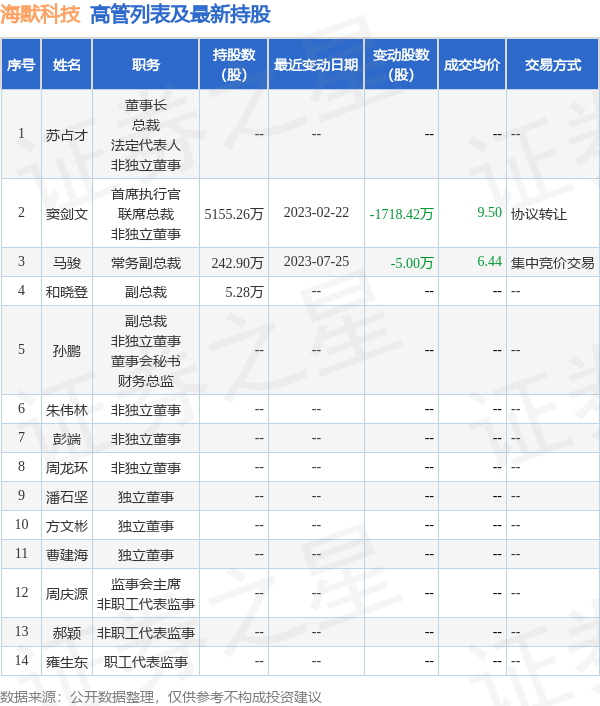Select the 财务总监 position text
This screenshot has height=706, width=600.
coord(146,381)
